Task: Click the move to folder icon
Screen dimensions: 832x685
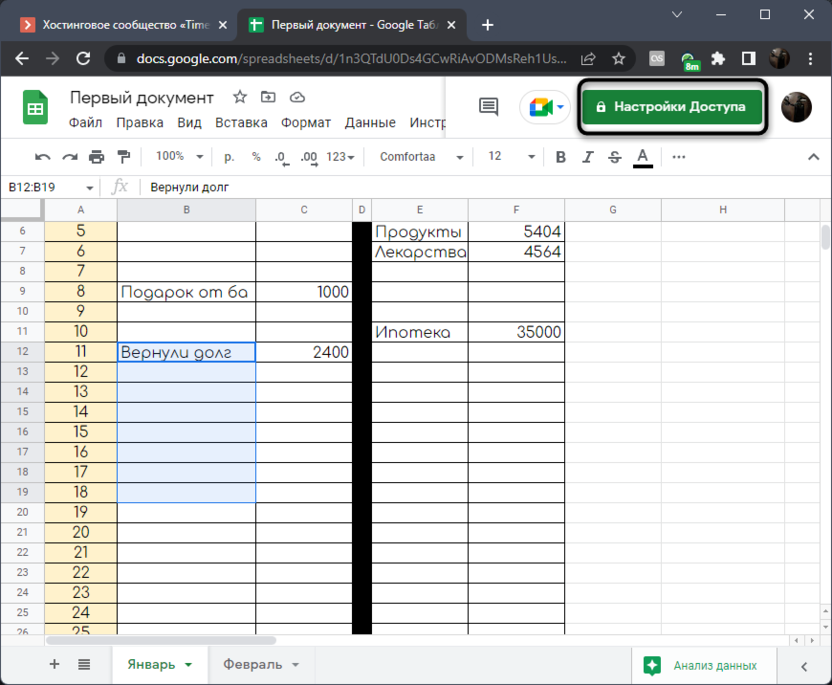Action: click(x=268, y=97)
